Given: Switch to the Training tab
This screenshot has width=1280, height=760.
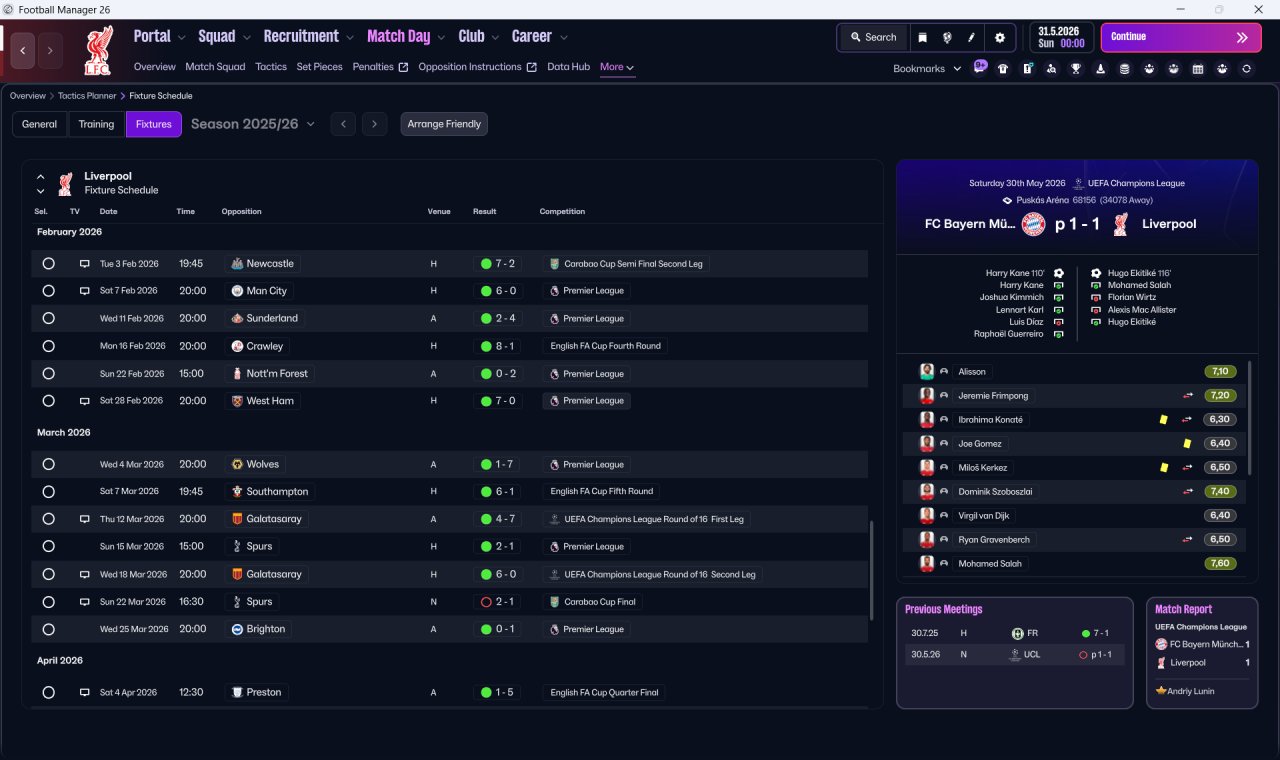Looking at the screenshot, I should point(96,124).
